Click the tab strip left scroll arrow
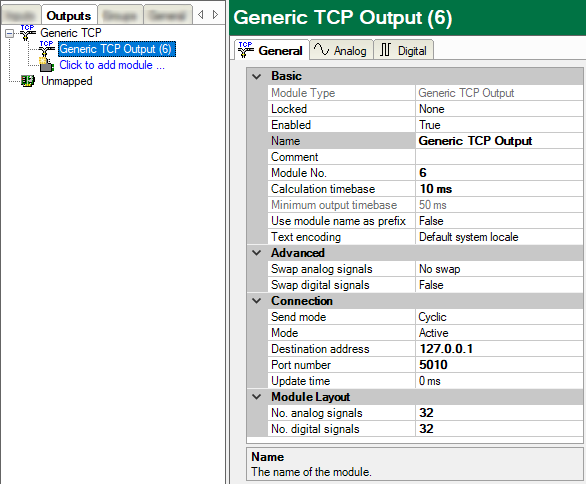The height and width of the screenshot is (484, 586). 201,15
